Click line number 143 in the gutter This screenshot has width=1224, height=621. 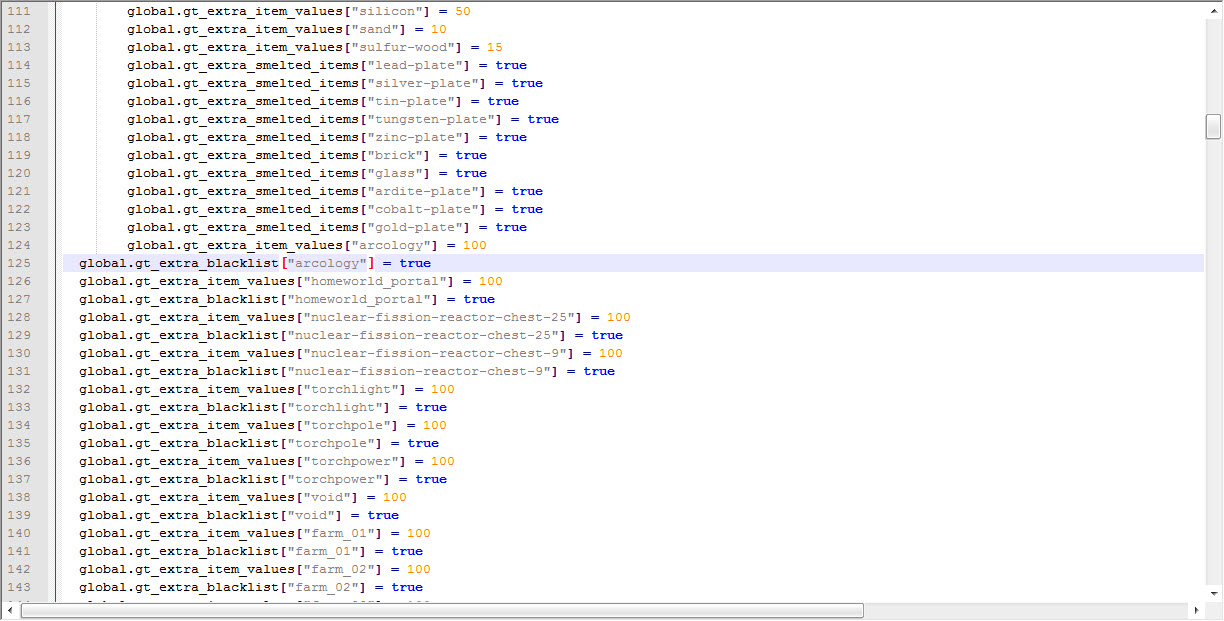pos(18,587)
